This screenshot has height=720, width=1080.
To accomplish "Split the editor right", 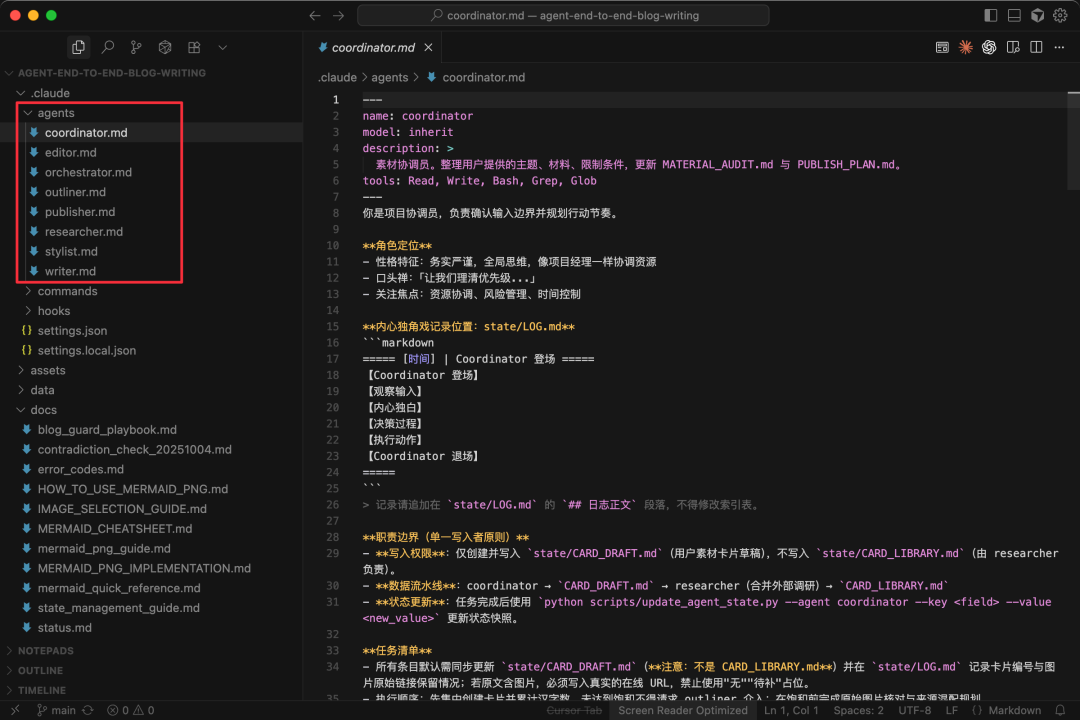I will click(1036, 47).
